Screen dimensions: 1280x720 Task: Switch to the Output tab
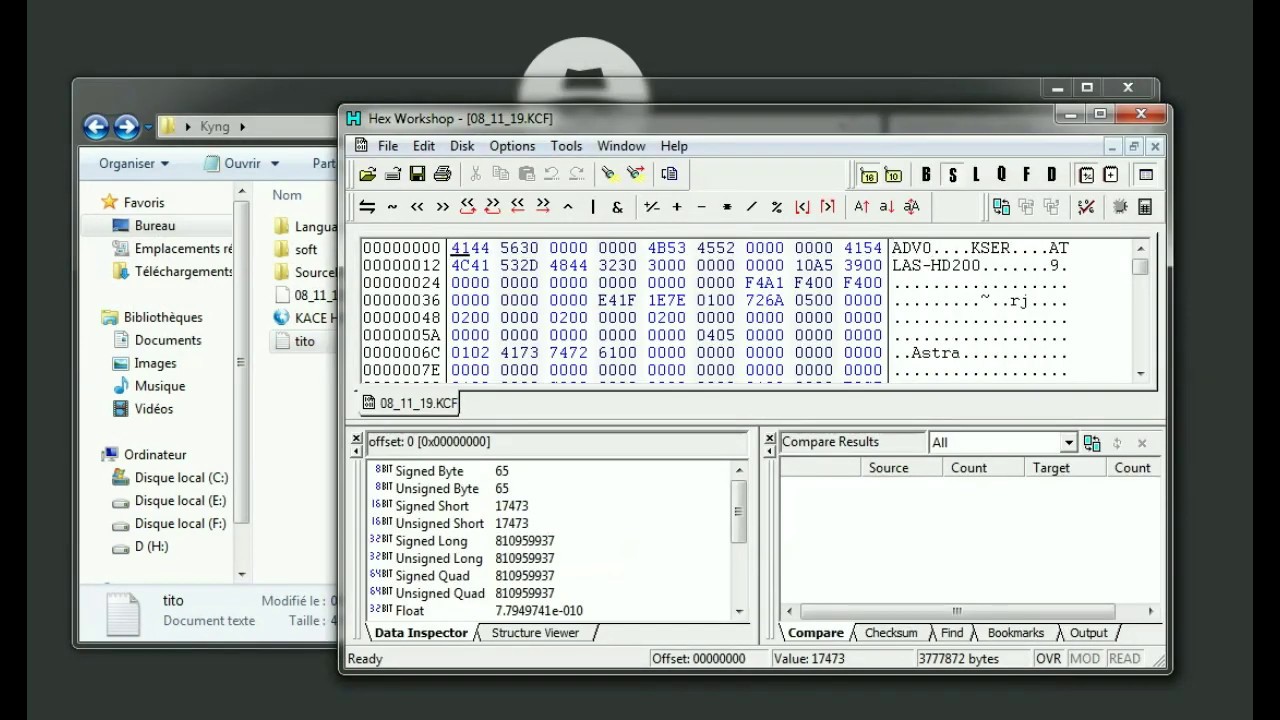tap(1089, 633)
